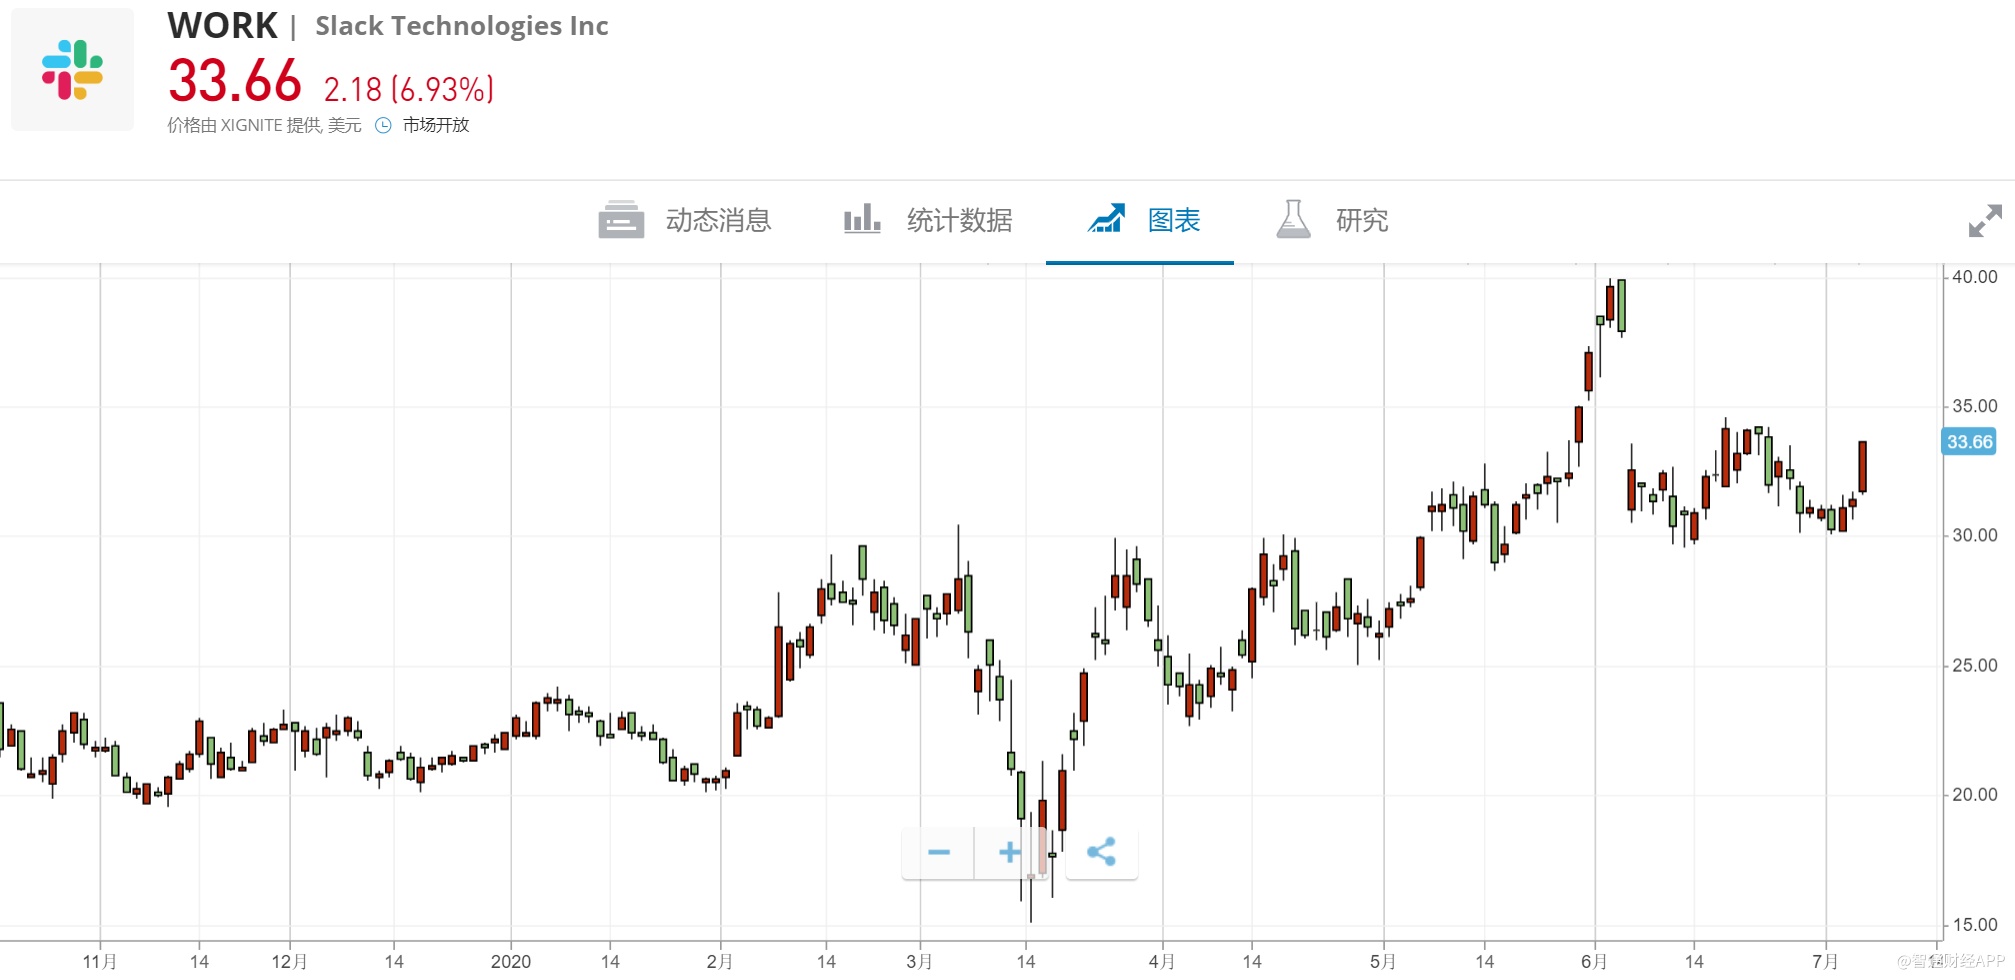Open the 动态消息 news feed tab
This screenshot has width=2015, height=980.
click(718, 220)
